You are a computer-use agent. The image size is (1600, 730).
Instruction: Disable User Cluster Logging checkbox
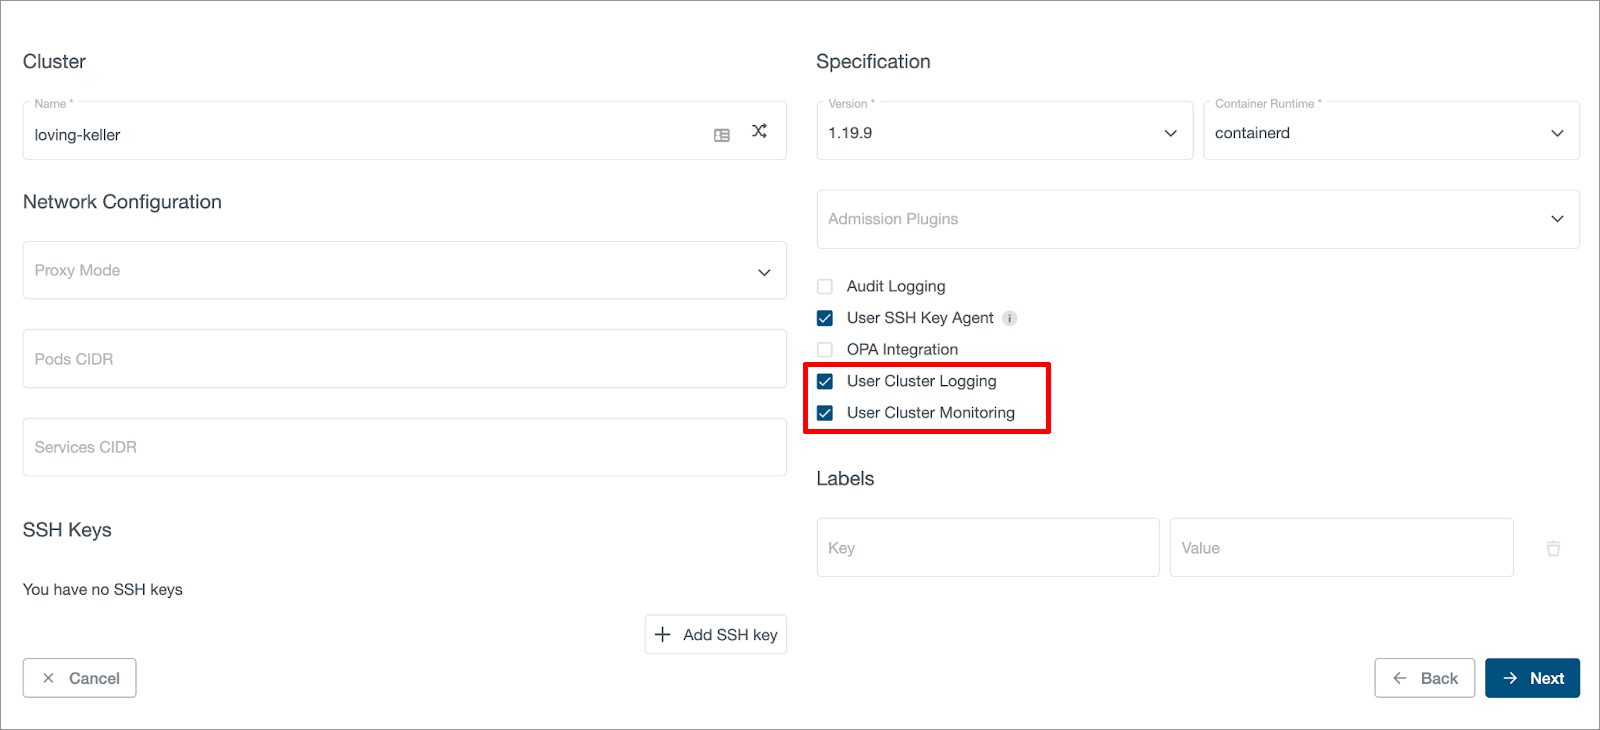pos(825,381)
